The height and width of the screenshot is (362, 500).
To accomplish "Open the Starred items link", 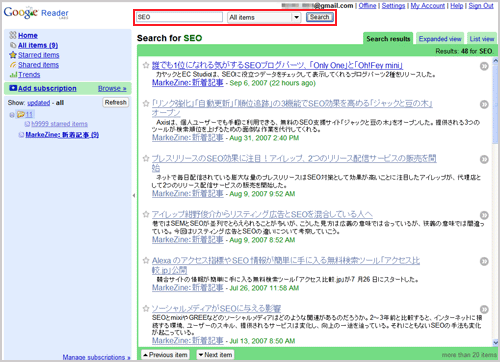I will (39, 55).
